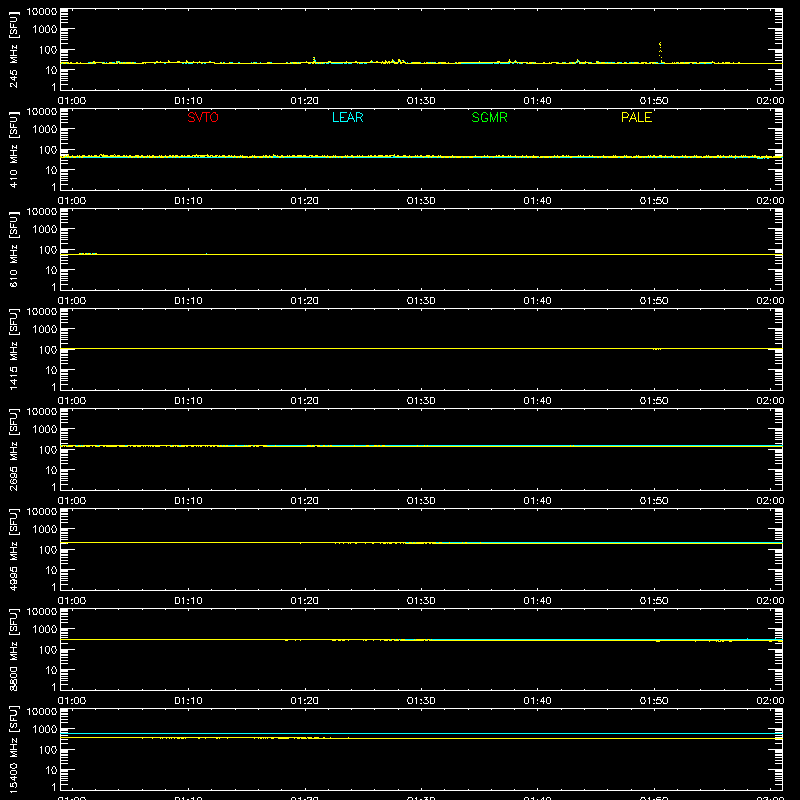Click the 610 MHz [SFU] axis title

click(14, 249)
